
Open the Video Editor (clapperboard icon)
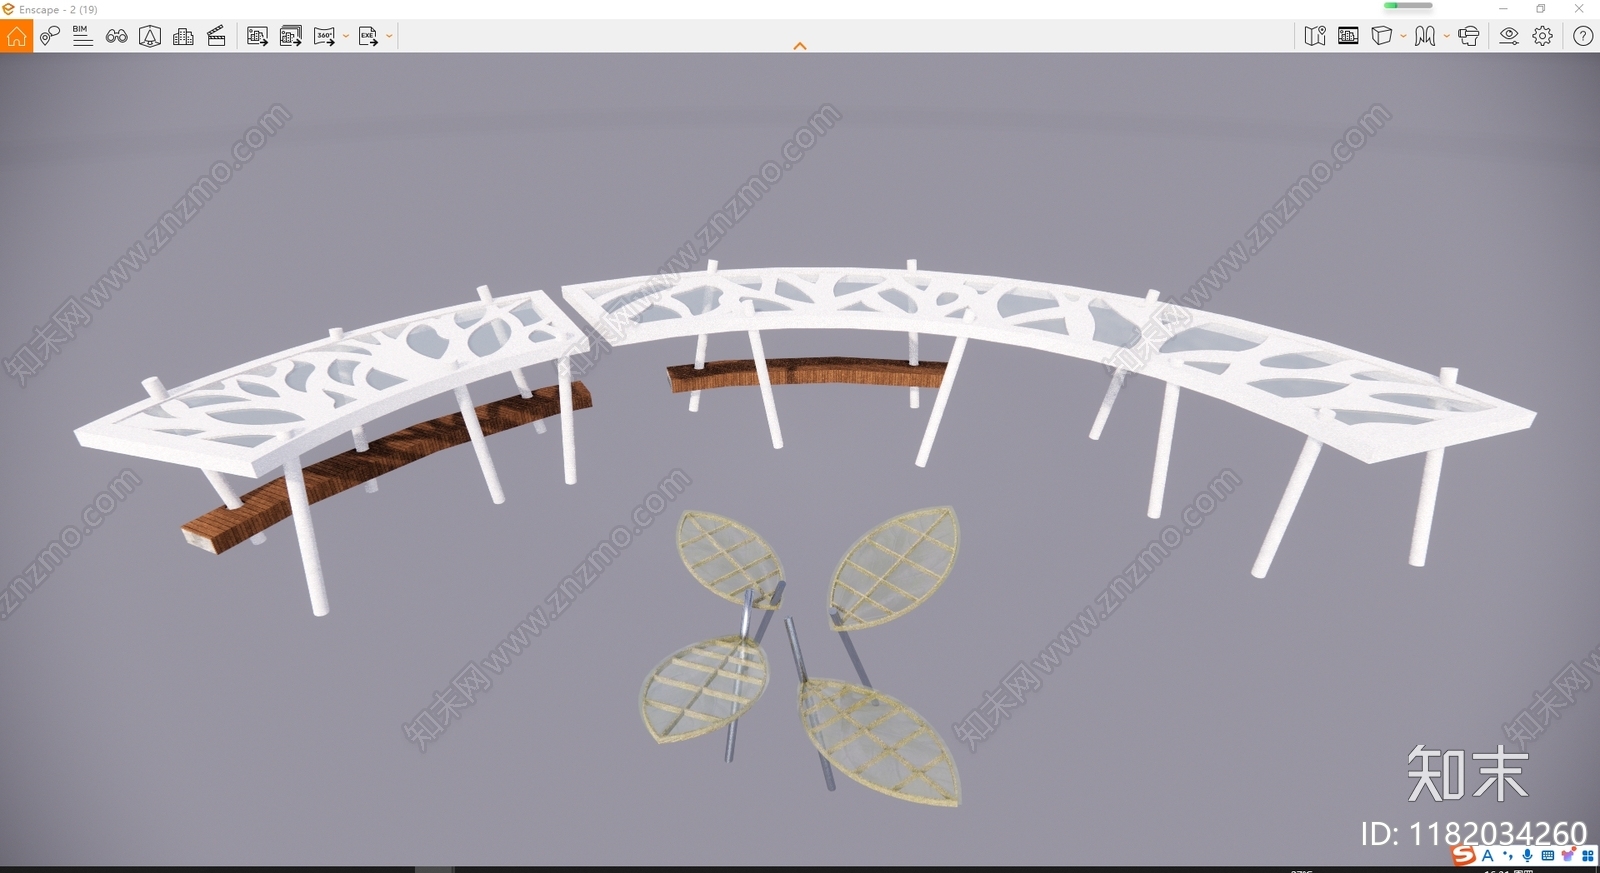pos(216,37)
